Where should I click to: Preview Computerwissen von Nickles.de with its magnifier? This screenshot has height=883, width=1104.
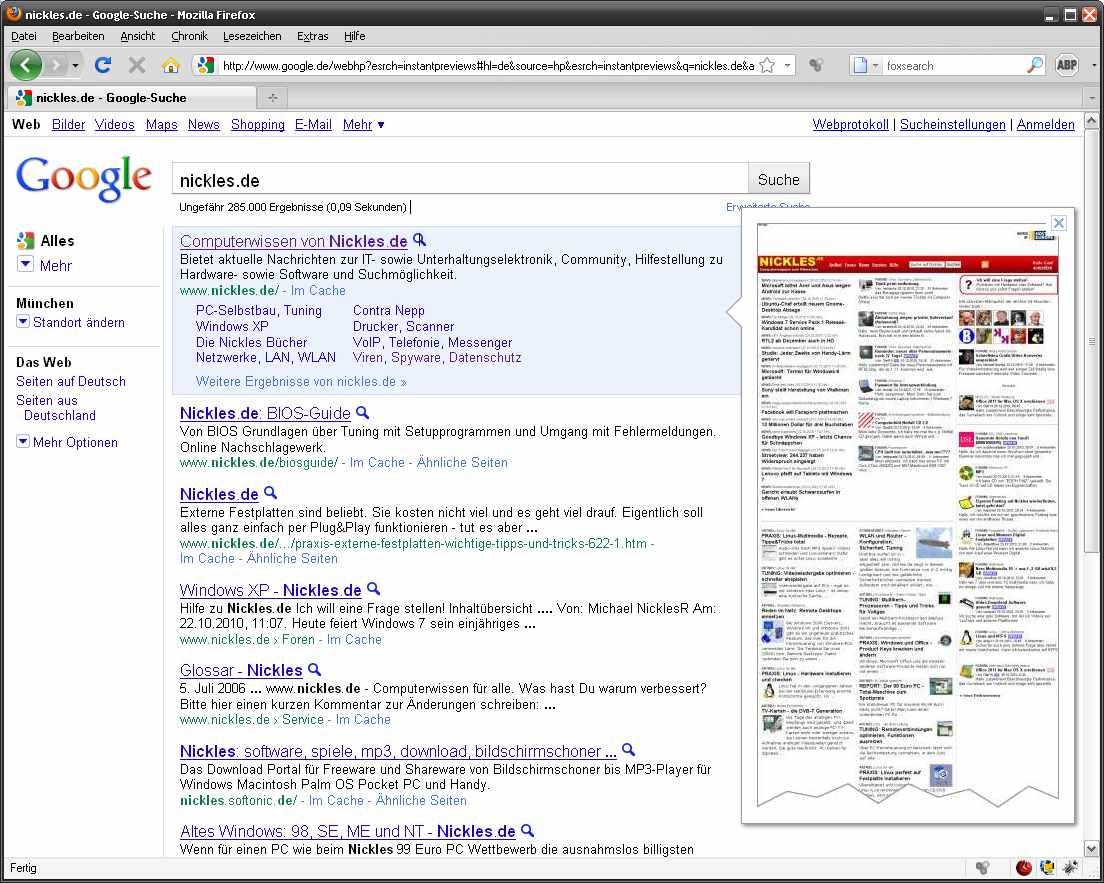420,239
